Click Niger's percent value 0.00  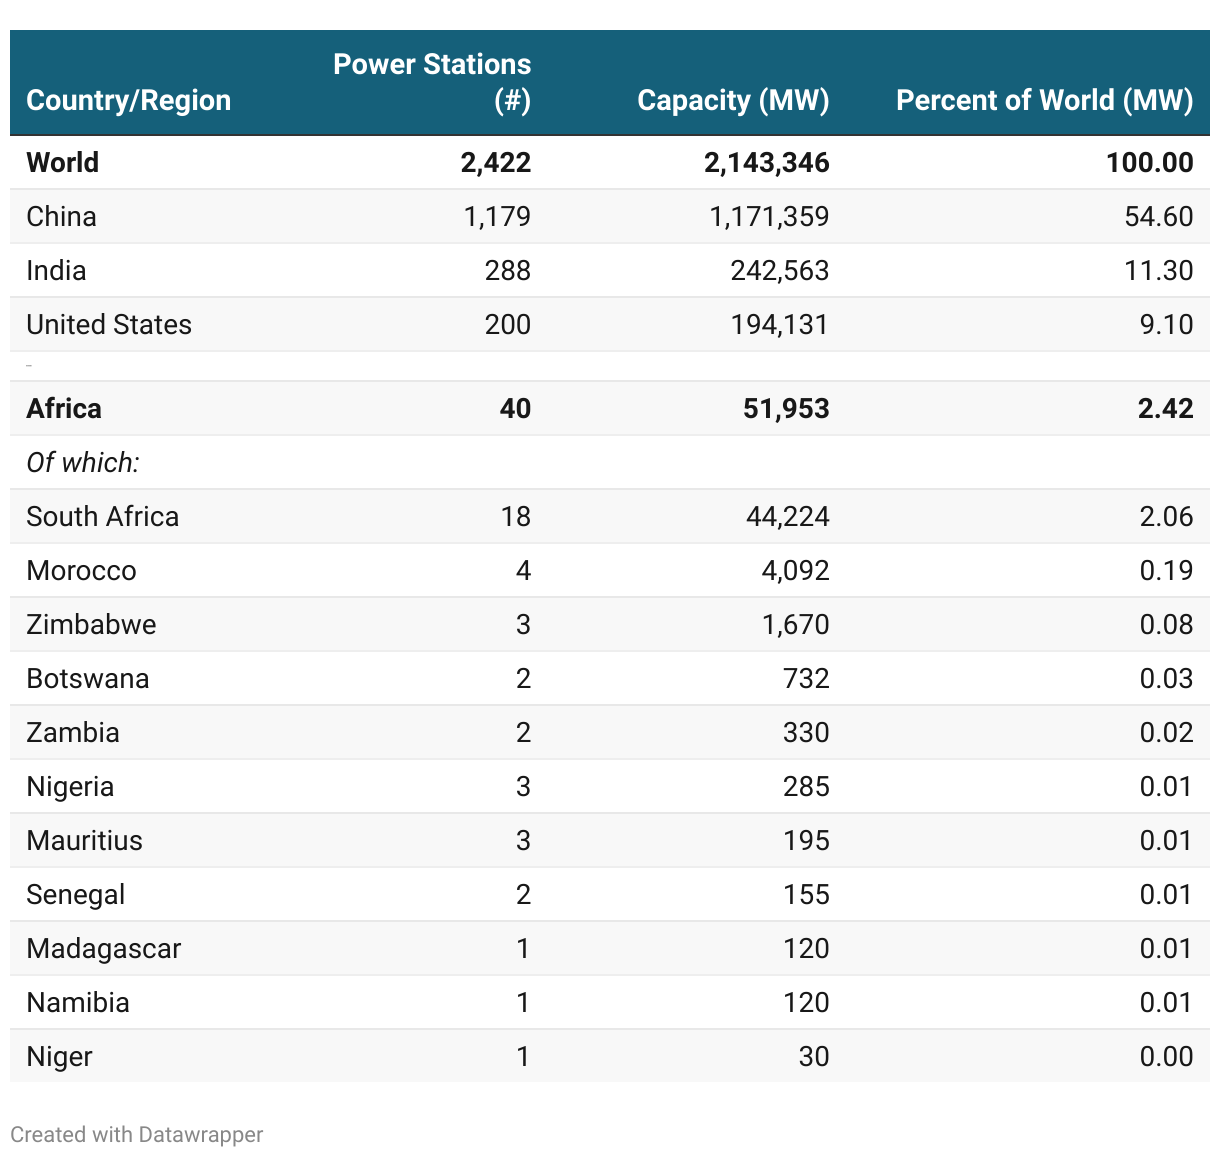1166,1056
